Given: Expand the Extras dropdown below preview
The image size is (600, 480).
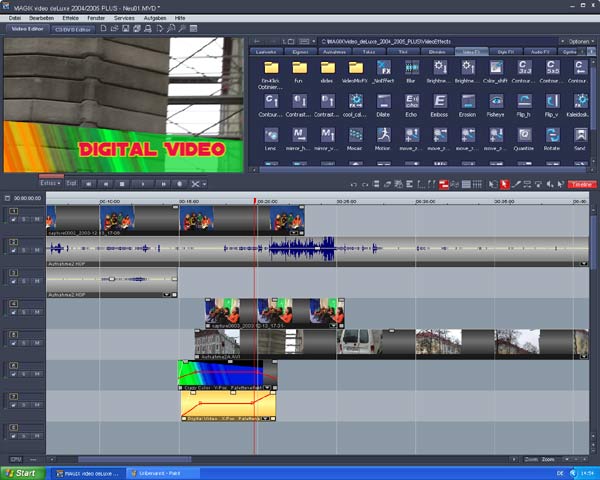Looking at the screenshot, I should click(50, 183).
